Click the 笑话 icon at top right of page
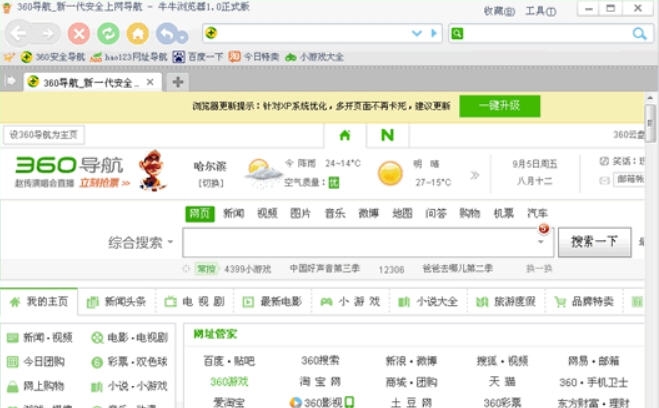The height and width of the screenshot is (408, 659). pyautogui.click(x=604, y=161)
